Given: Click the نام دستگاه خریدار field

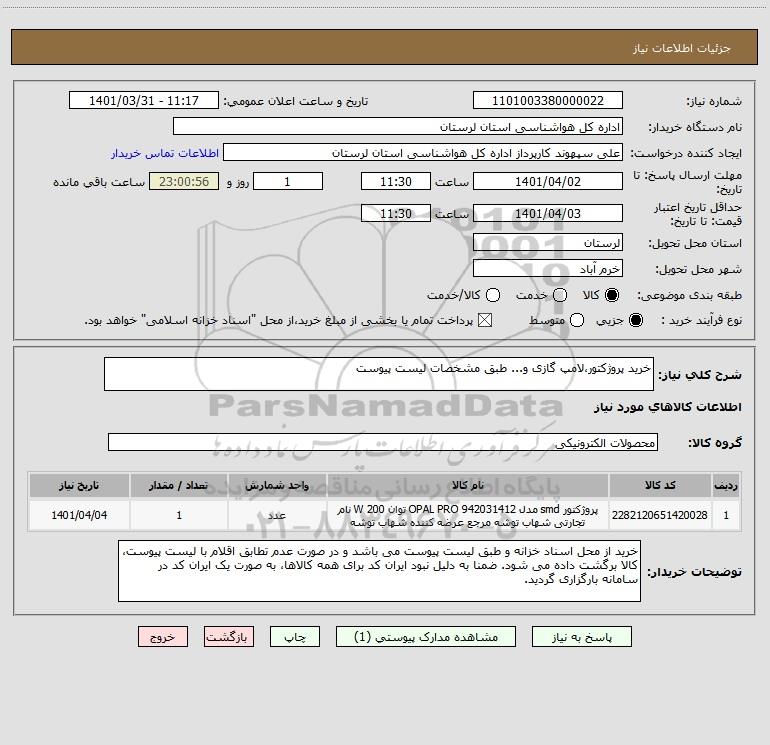Looking at the screenshot, I should click(x=398, y=127).
